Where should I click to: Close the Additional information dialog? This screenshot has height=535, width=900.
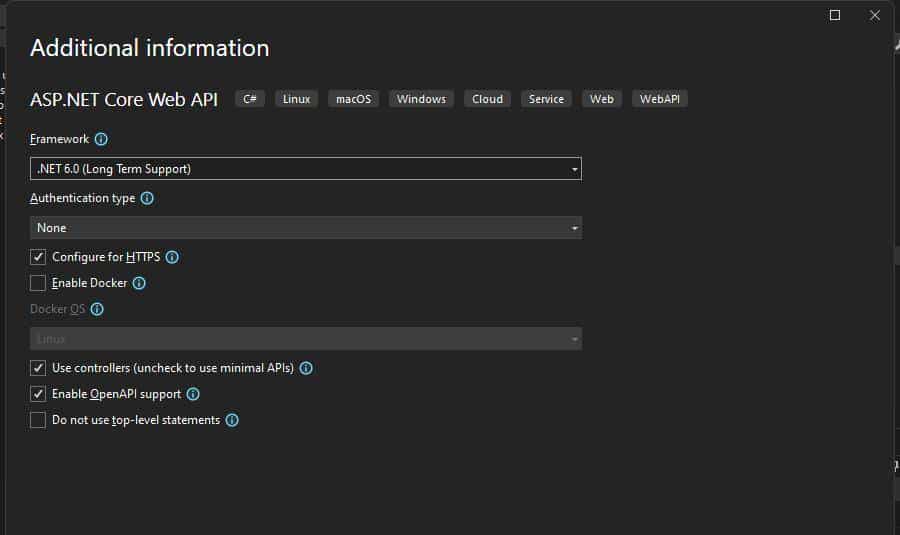click(875, 15)
